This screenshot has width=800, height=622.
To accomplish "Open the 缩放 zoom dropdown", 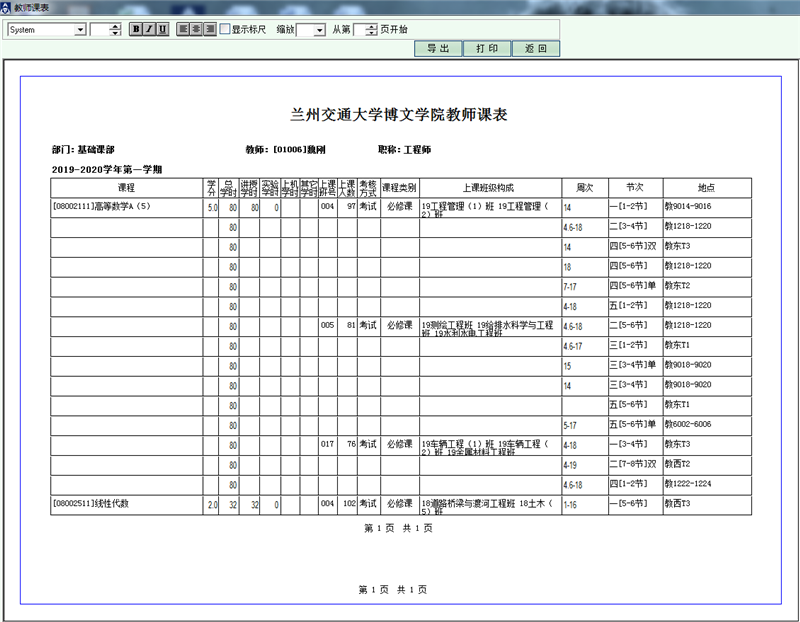I will (x=319, y=30).
